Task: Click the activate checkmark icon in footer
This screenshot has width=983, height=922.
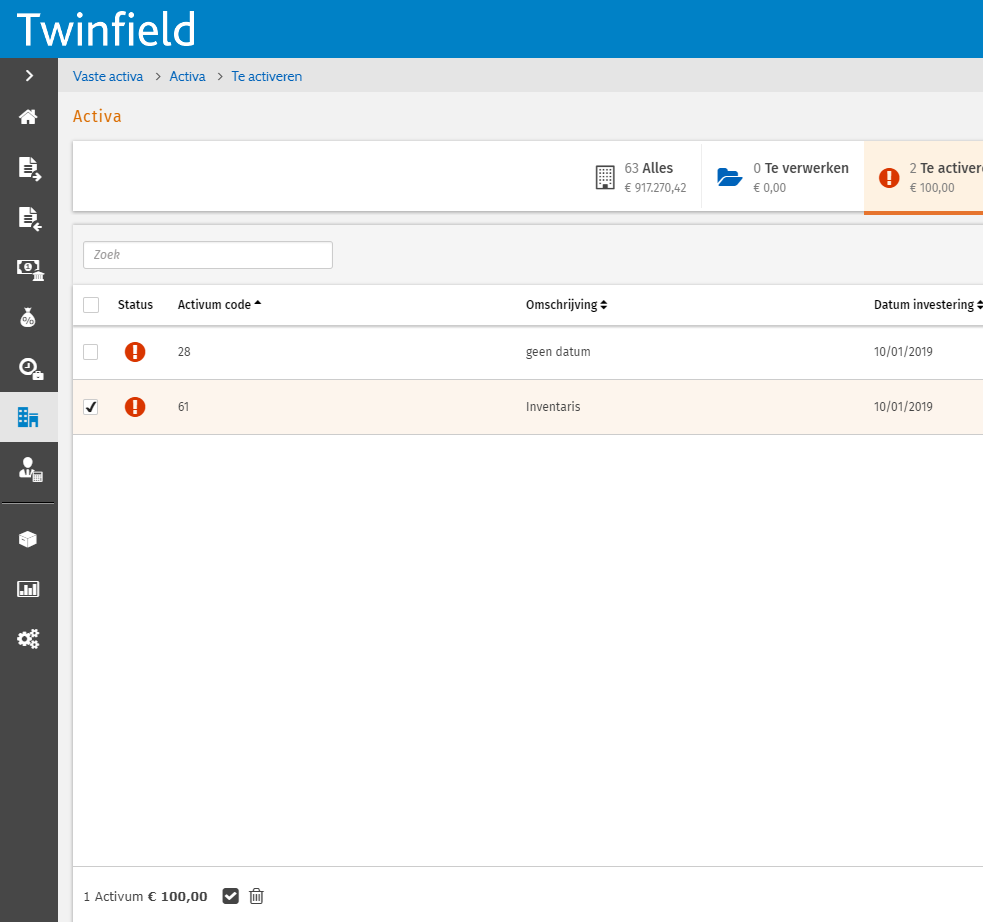Action: tap(231, 896)
